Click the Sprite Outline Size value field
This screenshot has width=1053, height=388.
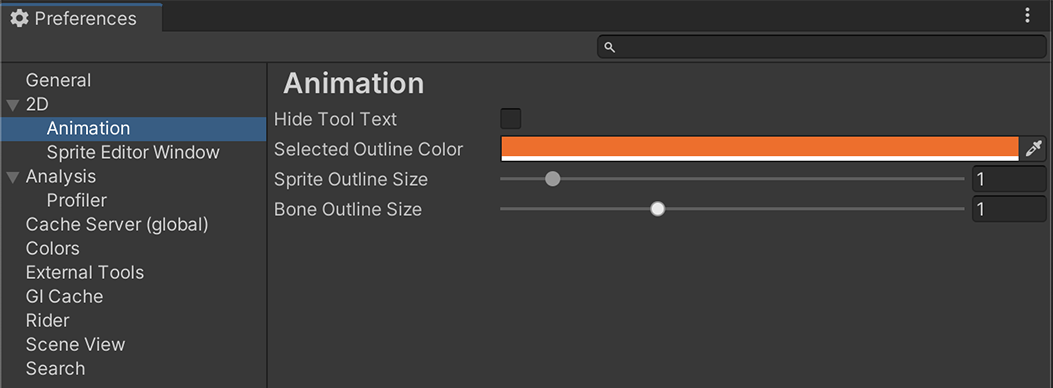pyautogui.click(x=1009, y=179)
